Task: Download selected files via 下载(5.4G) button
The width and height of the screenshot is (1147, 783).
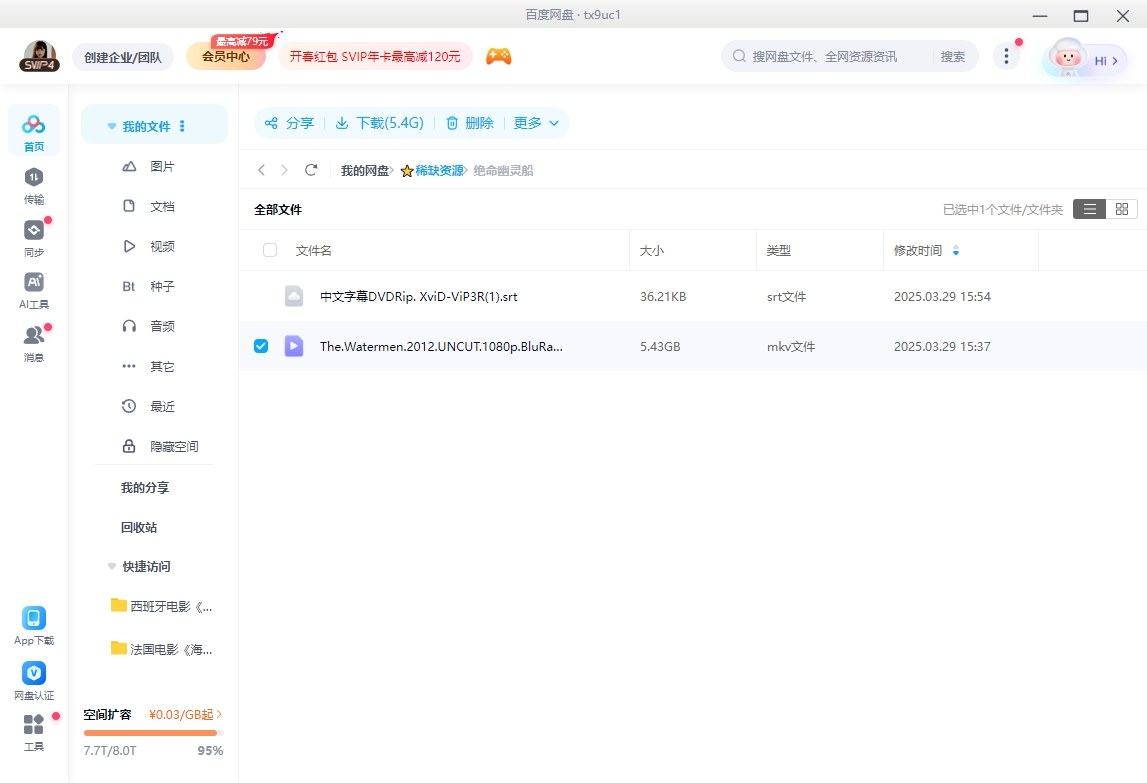Action: [x=387, y=122]
